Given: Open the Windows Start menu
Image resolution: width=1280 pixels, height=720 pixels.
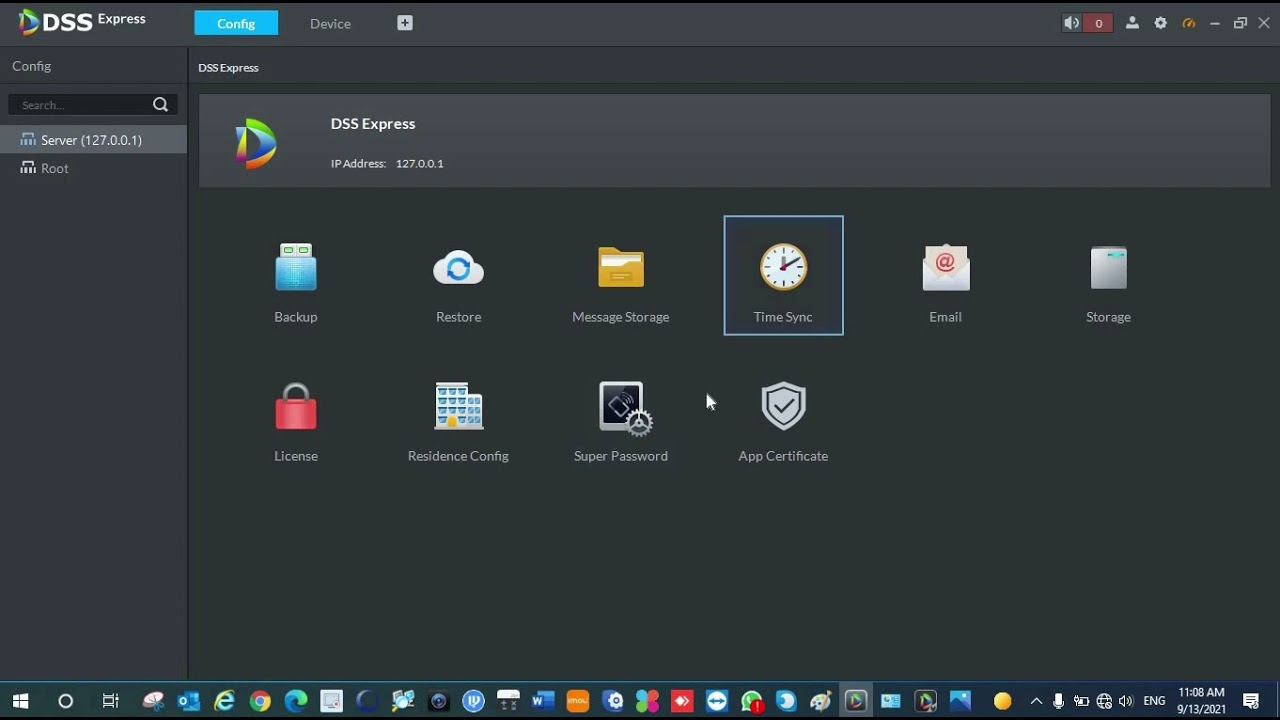Looking at the screenshot, I should (x=20, y=701).
